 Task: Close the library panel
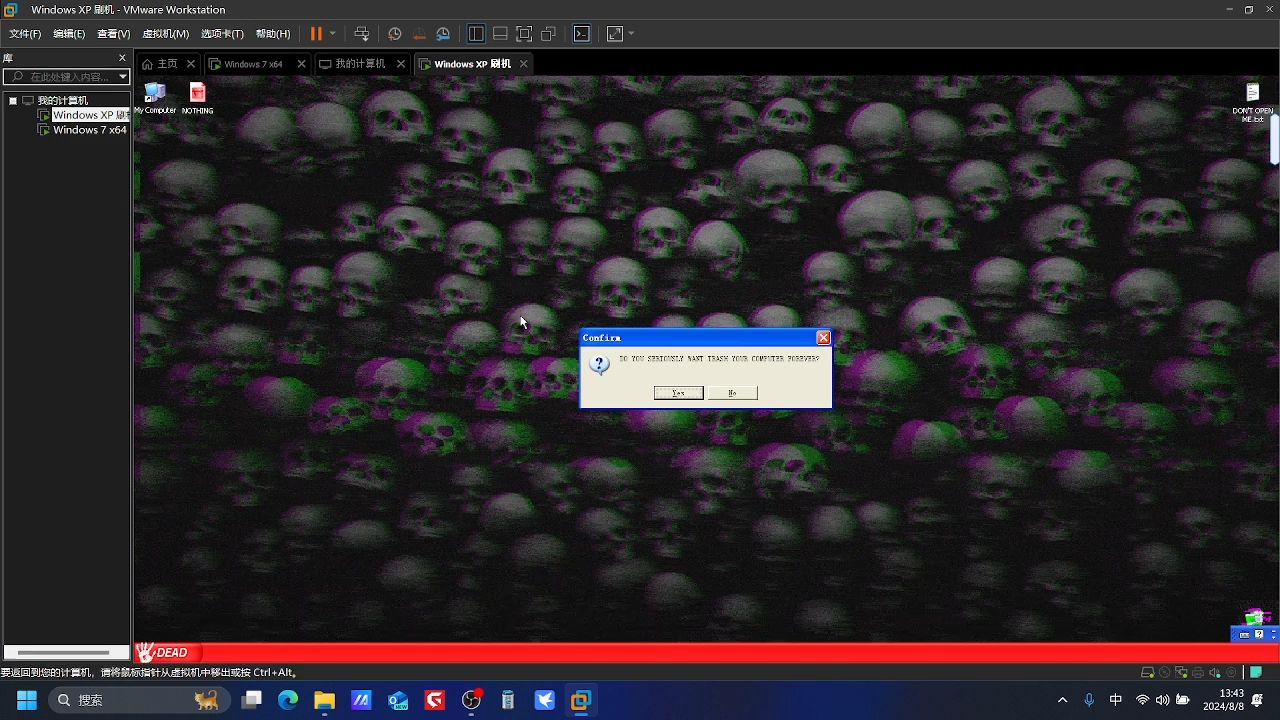pos(123,58)
